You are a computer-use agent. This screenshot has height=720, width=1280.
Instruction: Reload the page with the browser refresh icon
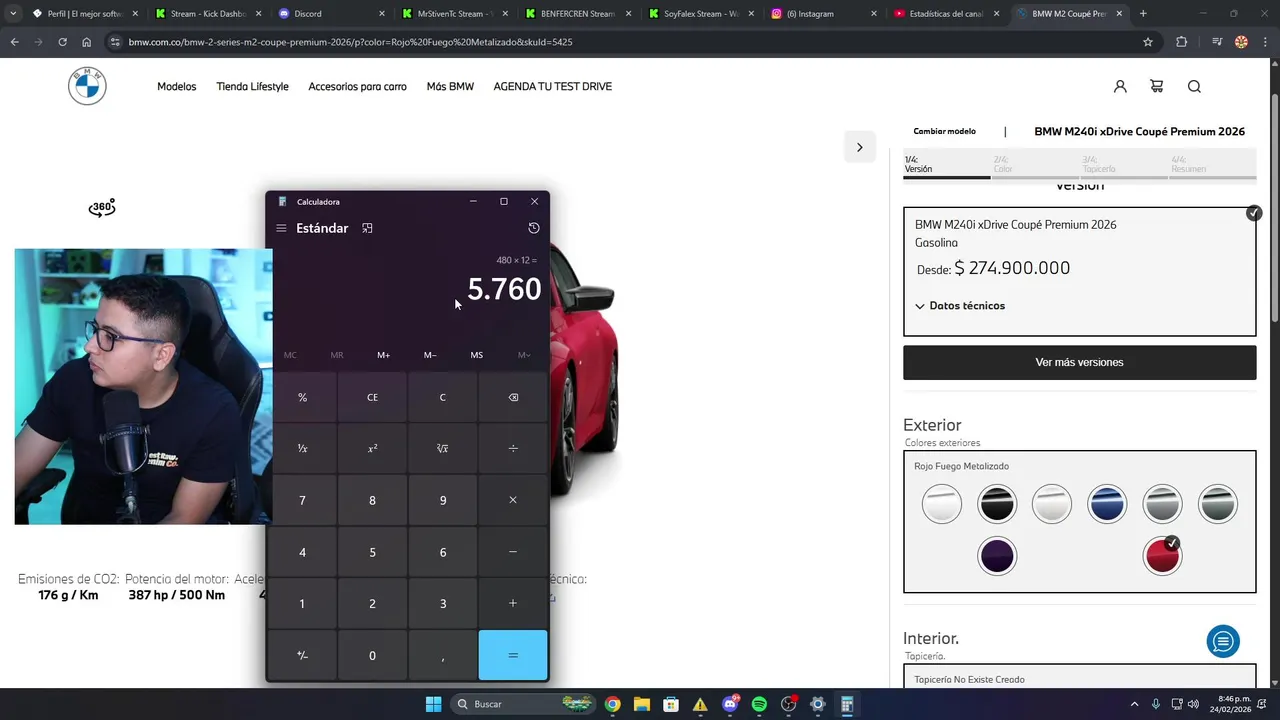[x=62, y=42]
